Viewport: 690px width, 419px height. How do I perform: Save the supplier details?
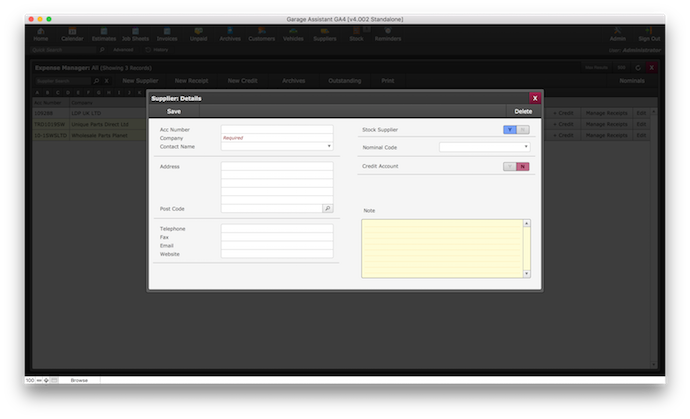[174, 111]
